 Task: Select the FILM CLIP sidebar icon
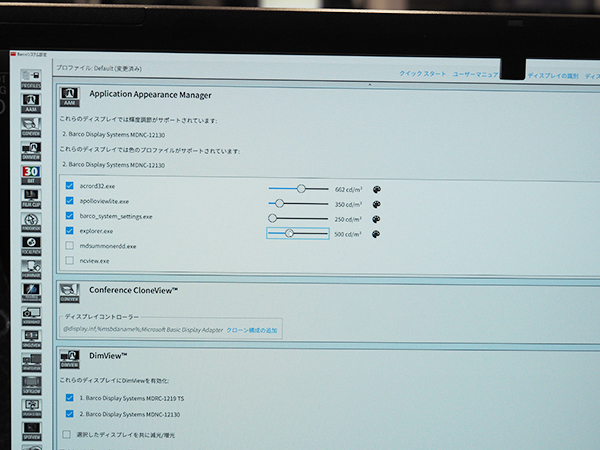pos(31,197)
